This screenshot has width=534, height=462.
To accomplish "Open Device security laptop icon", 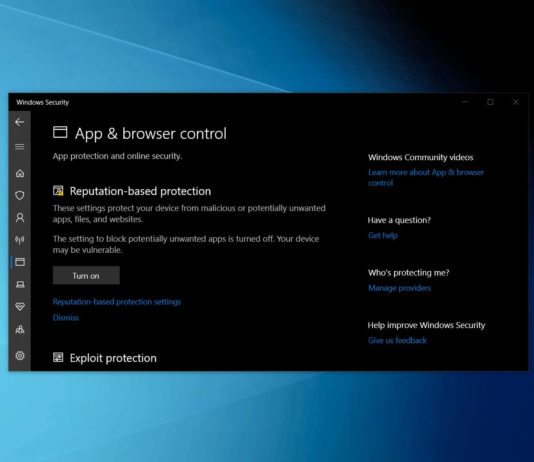I will pyautogui.click(x=20, y=284).
